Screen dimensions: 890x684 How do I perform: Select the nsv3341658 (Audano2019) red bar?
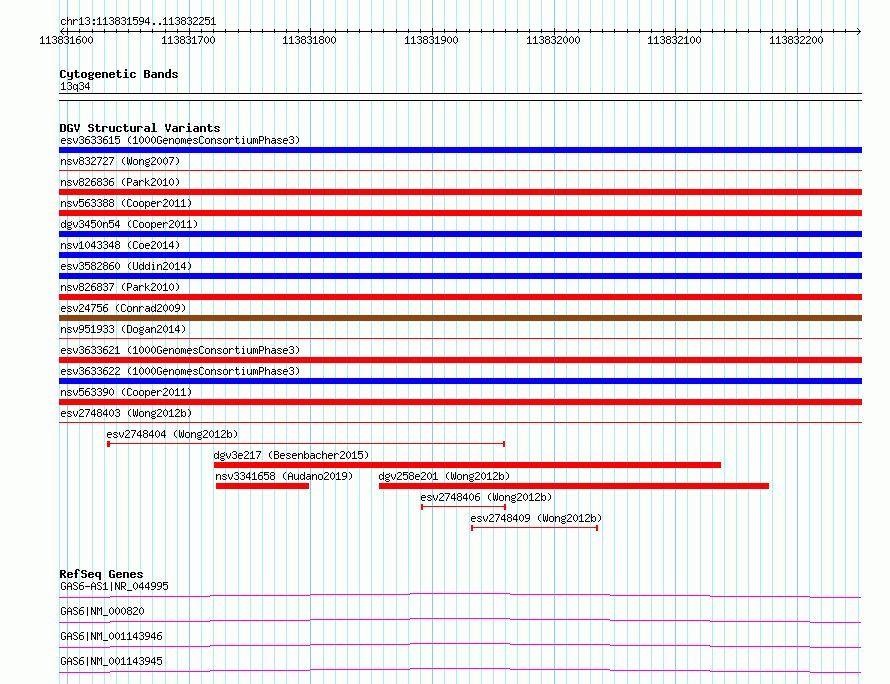pyautogui.click(x=262, y=486)
